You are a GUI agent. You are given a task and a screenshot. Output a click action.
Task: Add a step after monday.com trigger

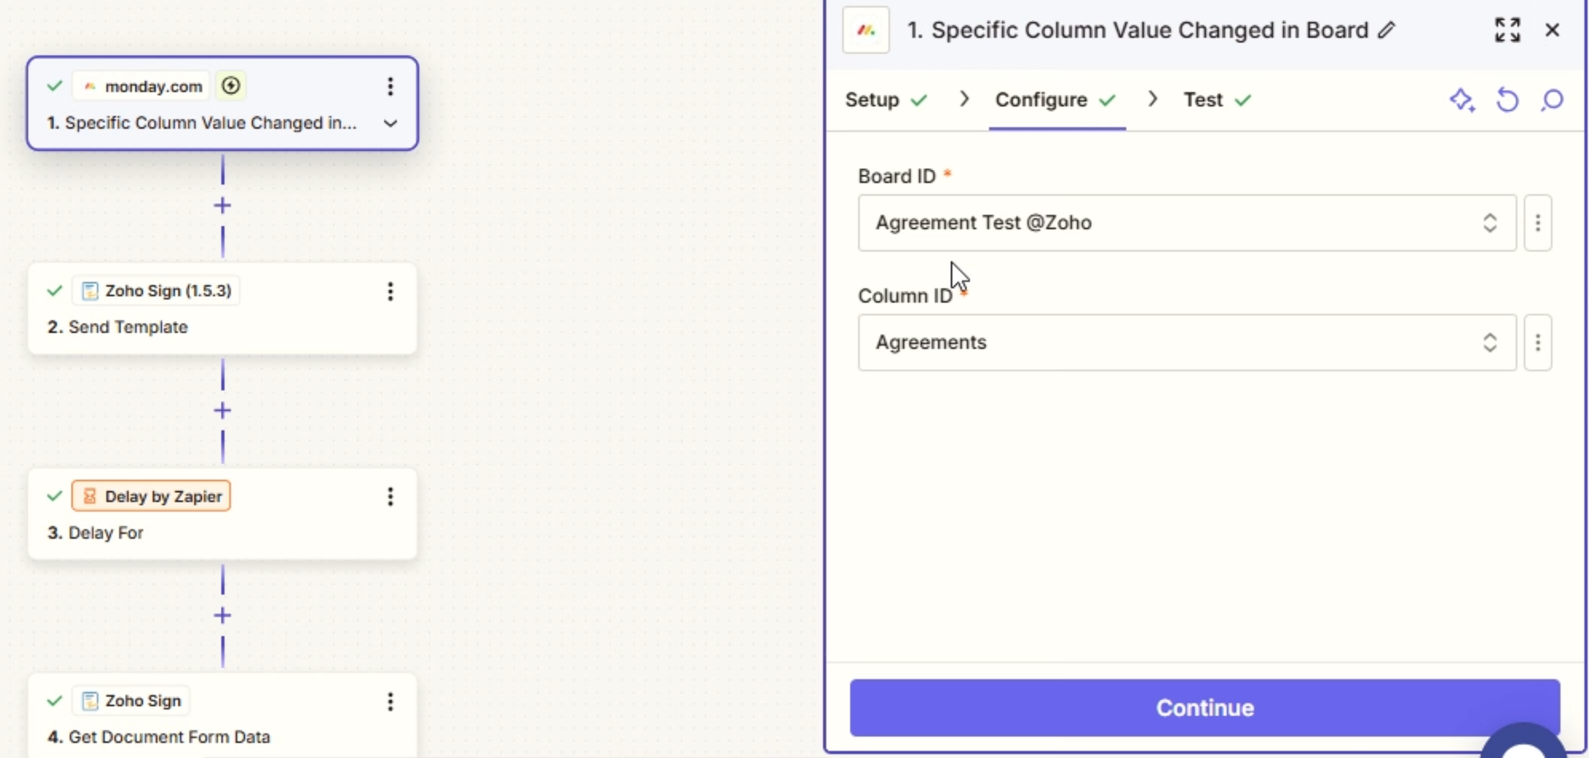(222, 206)
